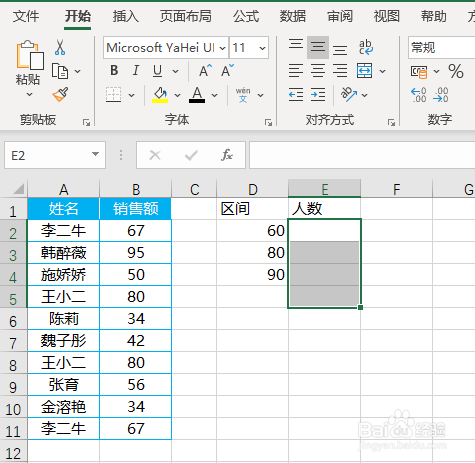Expand copy options arrow
The height and width of the screenshot is (463, 475).
77,71
